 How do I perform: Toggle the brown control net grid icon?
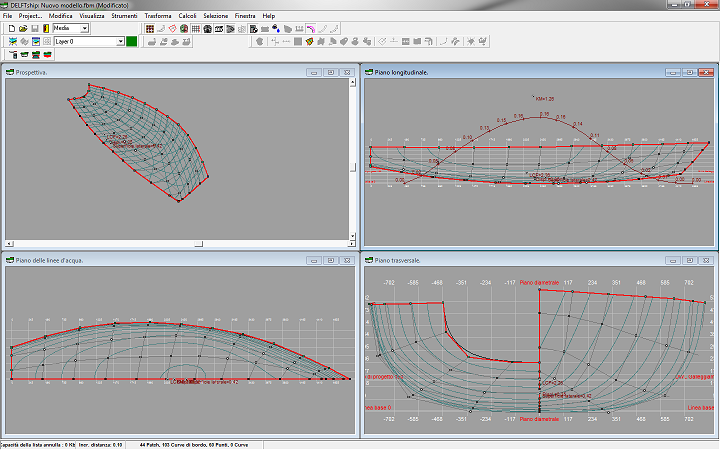click(x=150, y=28)
